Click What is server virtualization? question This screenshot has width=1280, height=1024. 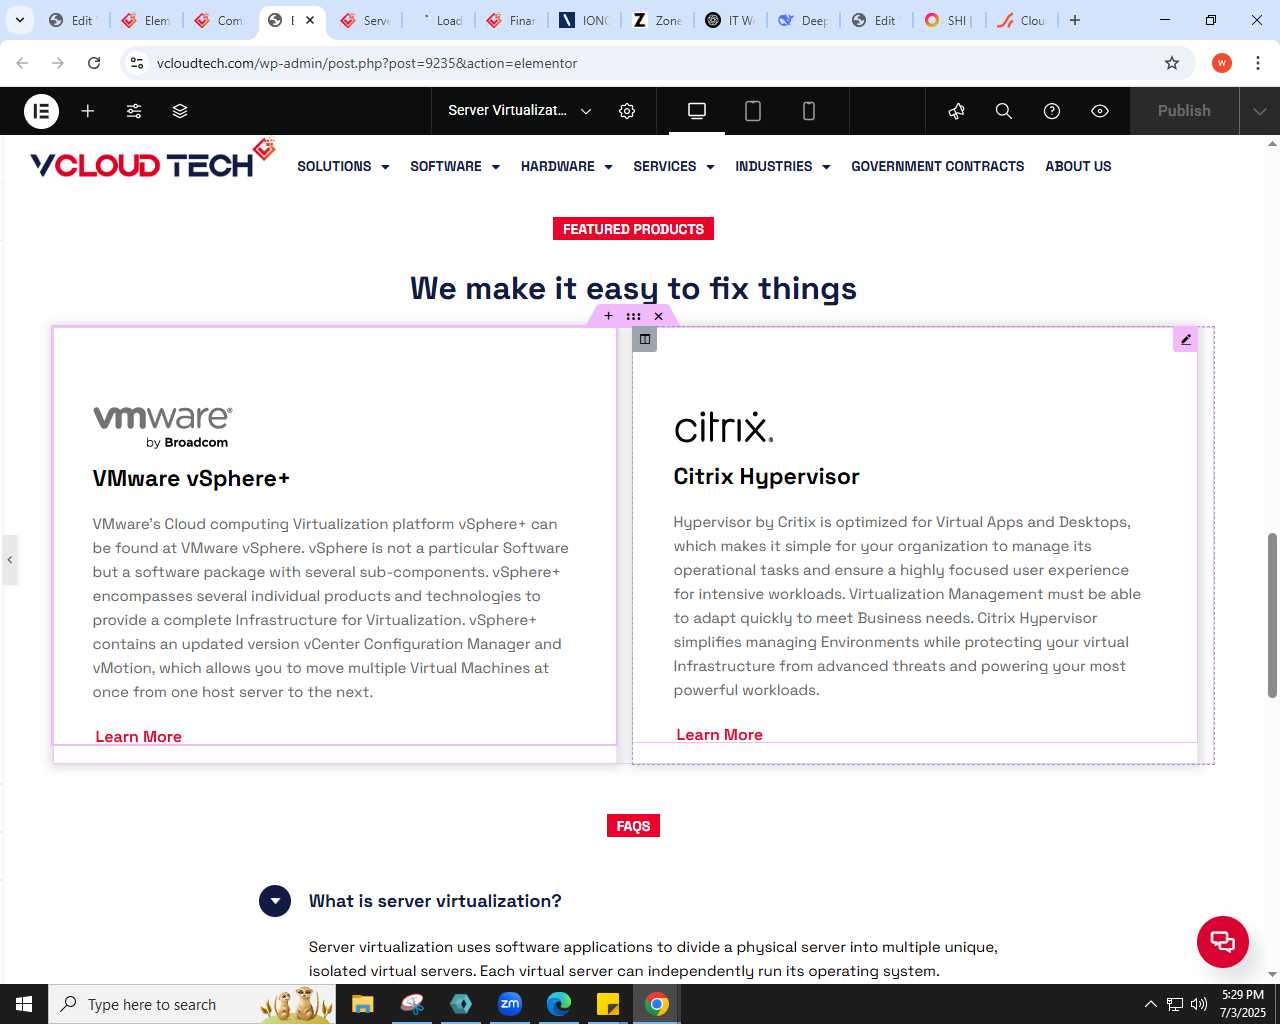pyautogui.click(x=435, y=901)
